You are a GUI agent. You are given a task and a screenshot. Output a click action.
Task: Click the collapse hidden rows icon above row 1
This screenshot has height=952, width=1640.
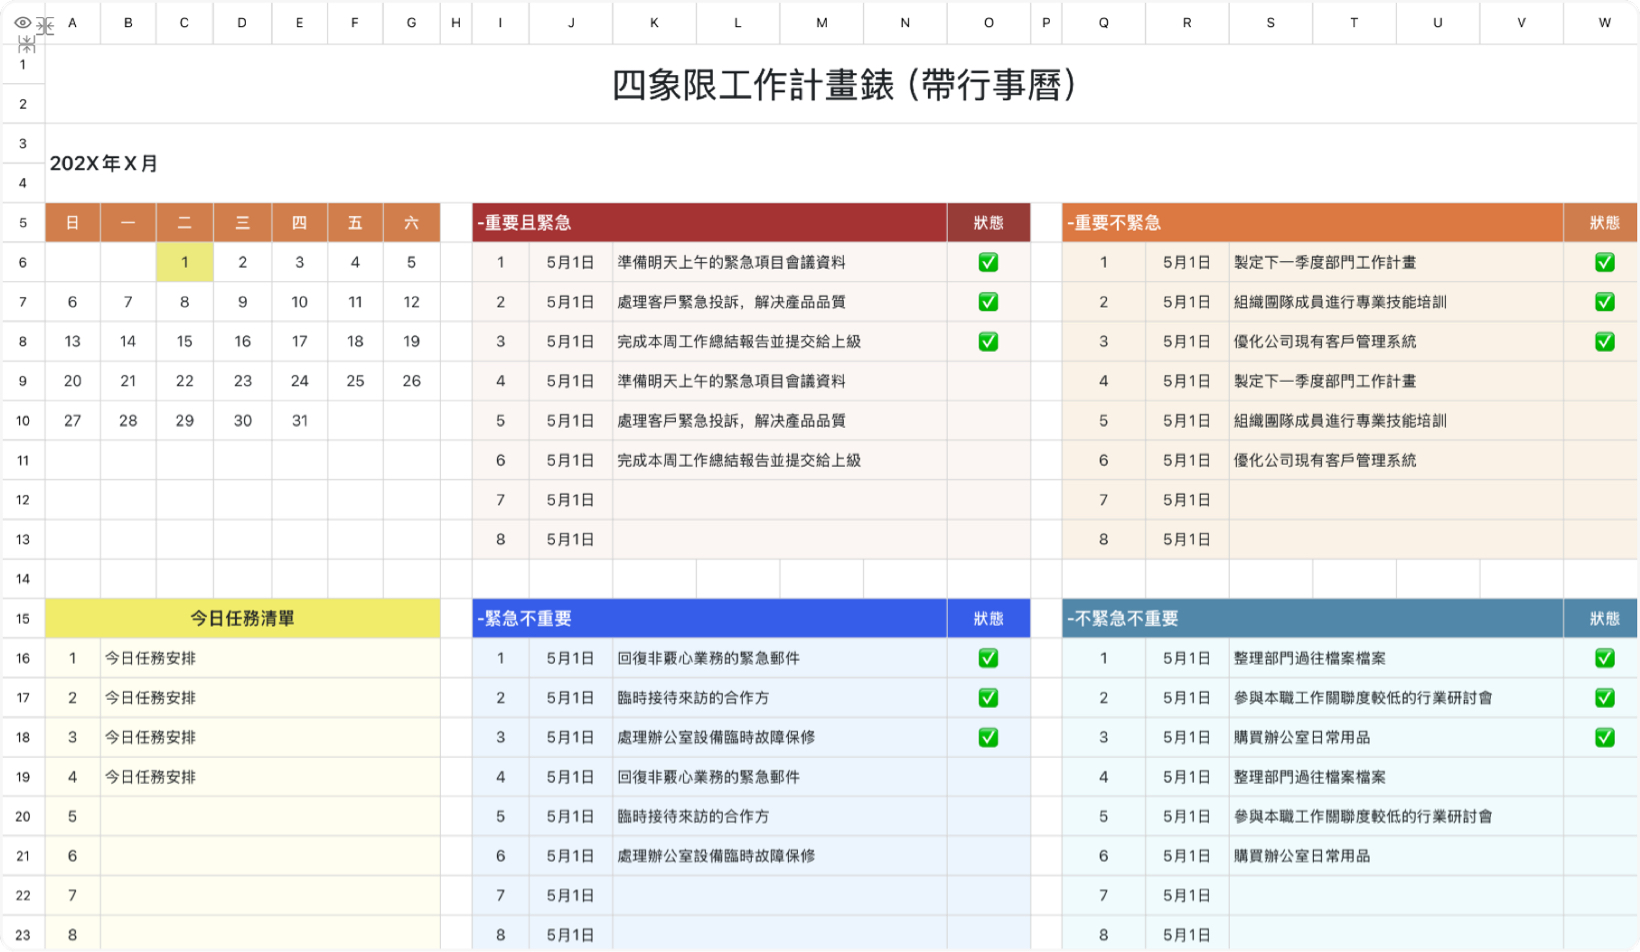[27, 45]
